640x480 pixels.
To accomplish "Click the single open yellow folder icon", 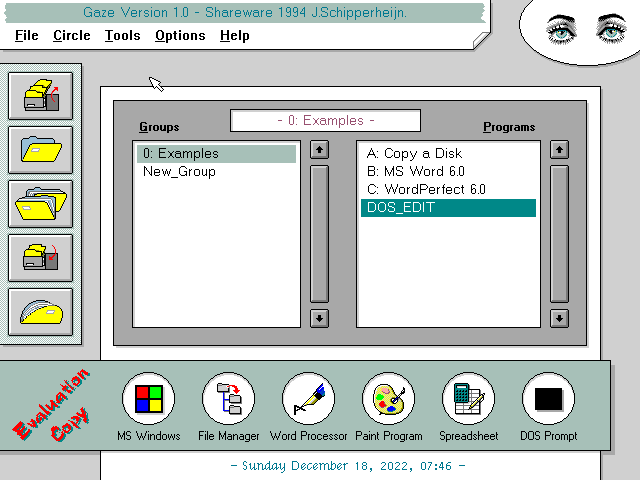I will point(40,150).
